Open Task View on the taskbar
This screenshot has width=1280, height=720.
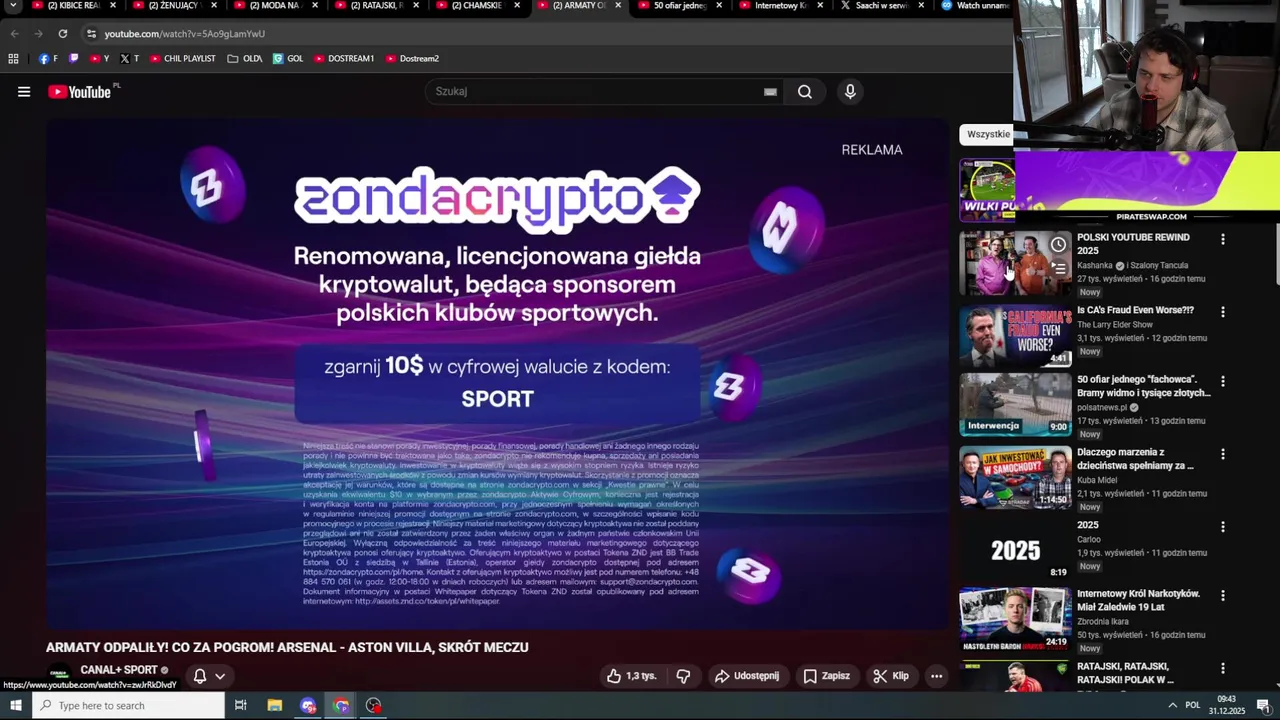(x=241, y=706)
